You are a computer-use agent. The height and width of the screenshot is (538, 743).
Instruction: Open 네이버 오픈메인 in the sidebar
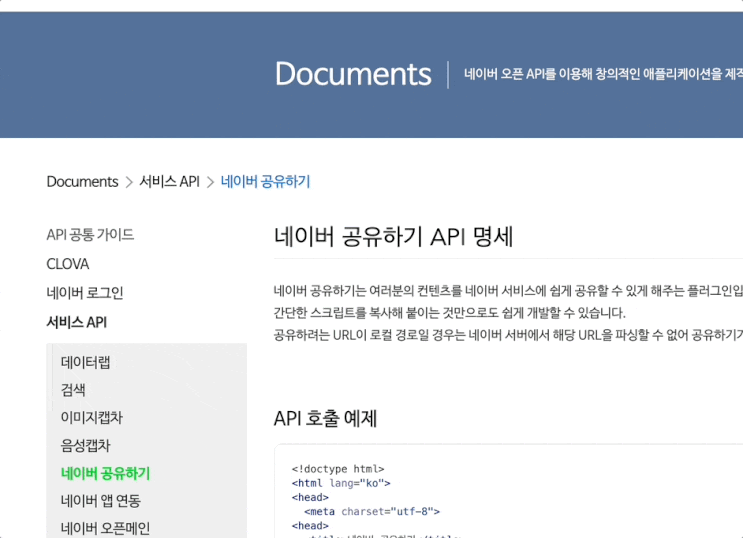click(105, 528)
